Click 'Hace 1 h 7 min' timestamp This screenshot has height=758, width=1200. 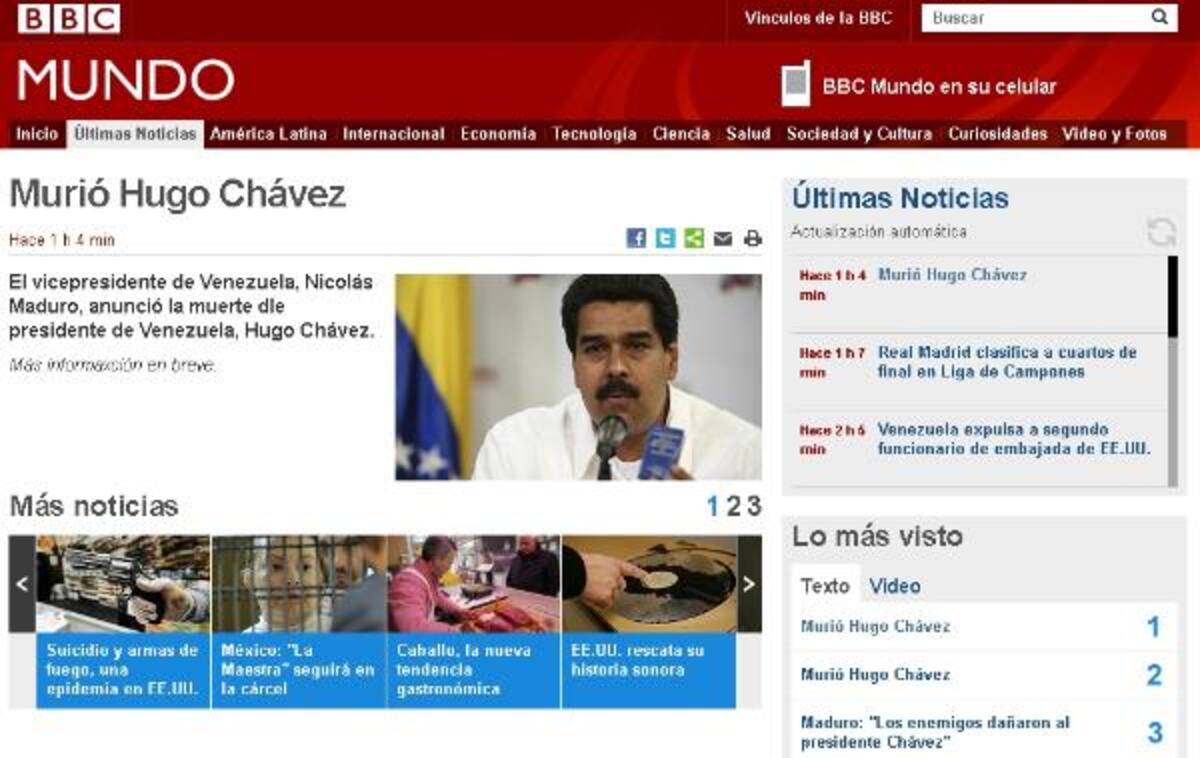[832, 362]
